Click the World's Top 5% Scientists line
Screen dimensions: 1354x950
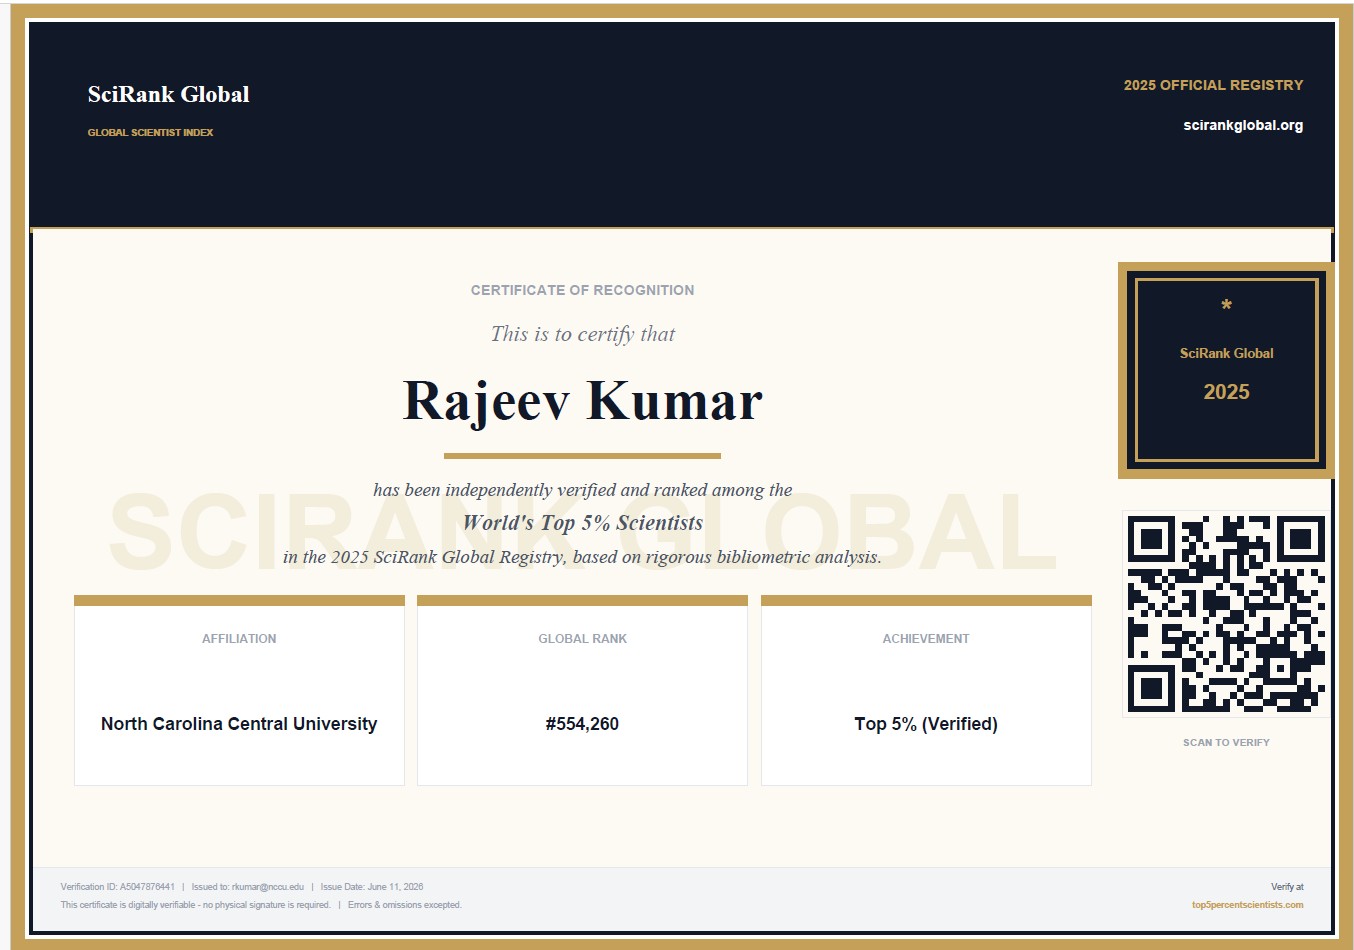(x=582, y=523)
